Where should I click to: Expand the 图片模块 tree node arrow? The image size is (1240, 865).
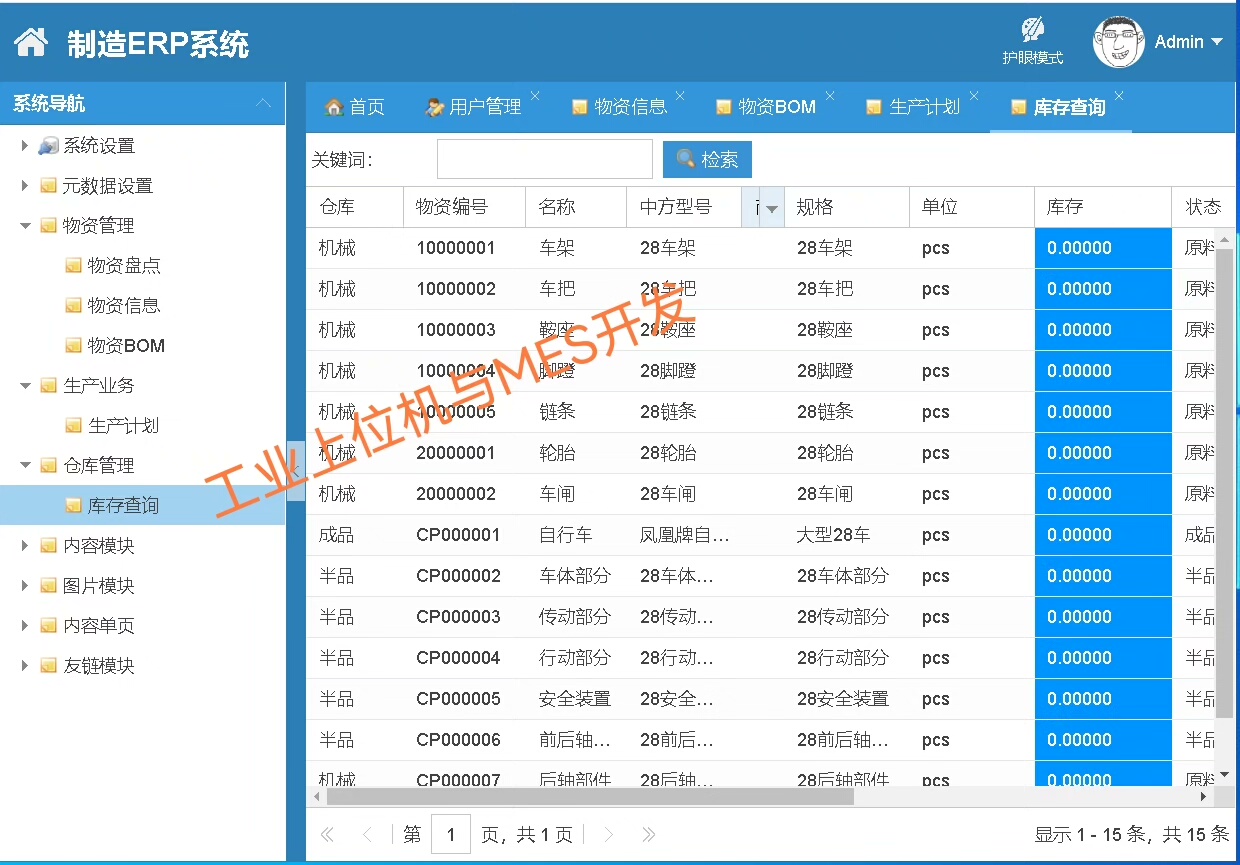coord(25,586)
